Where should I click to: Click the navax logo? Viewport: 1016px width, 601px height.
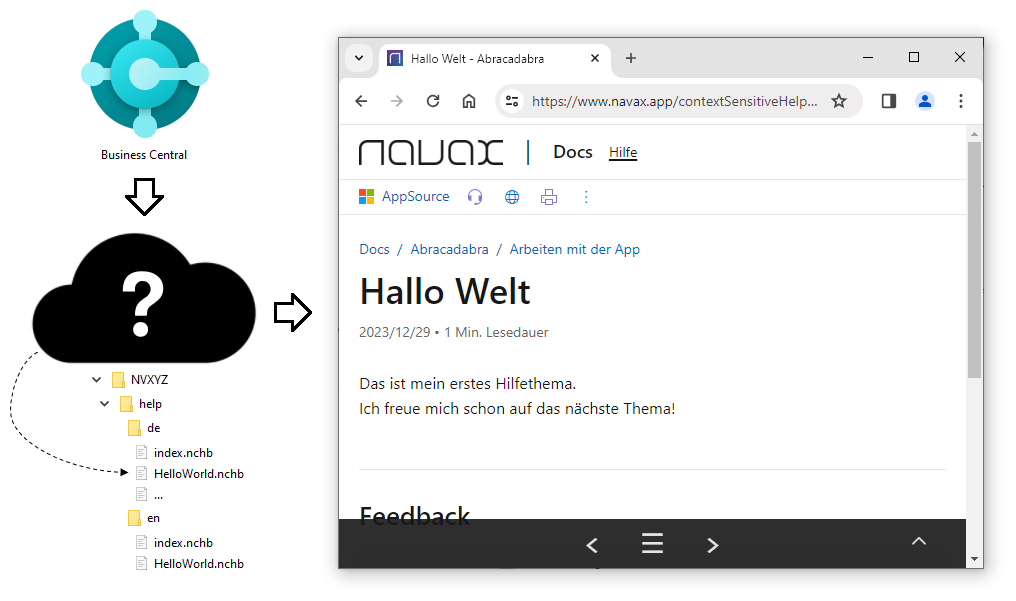[431, 152]
